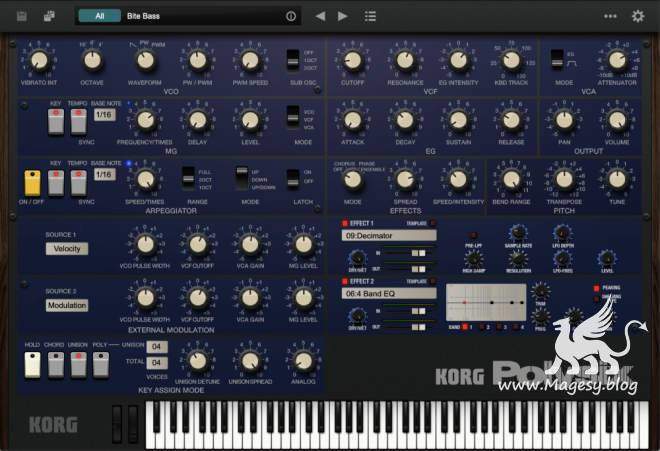This screenshot has height=451, width=660.
Task: Click the Total voices 04 field
Action: (157, 363)
